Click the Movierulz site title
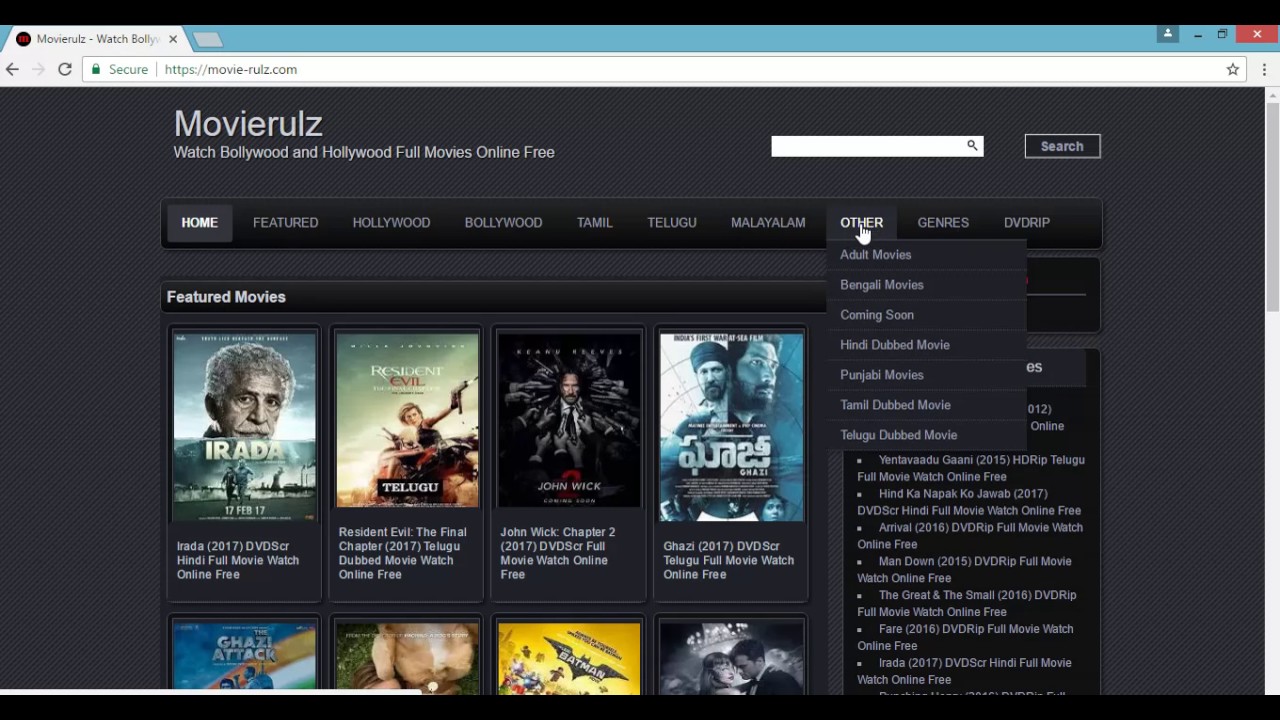The width and height of the screenshot is (1280, 720). coord(248,124)
